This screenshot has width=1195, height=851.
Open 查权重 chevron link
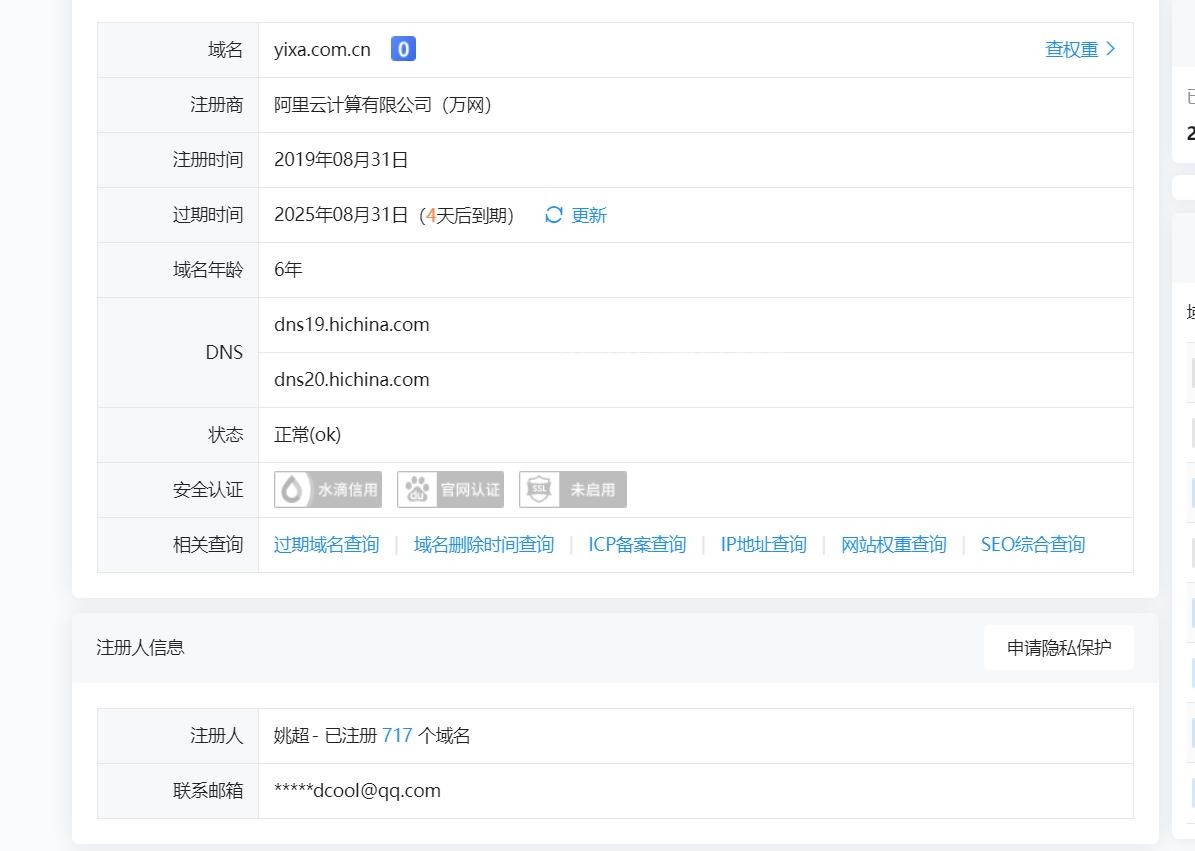pyautogui.click(x=1080, y=49)
